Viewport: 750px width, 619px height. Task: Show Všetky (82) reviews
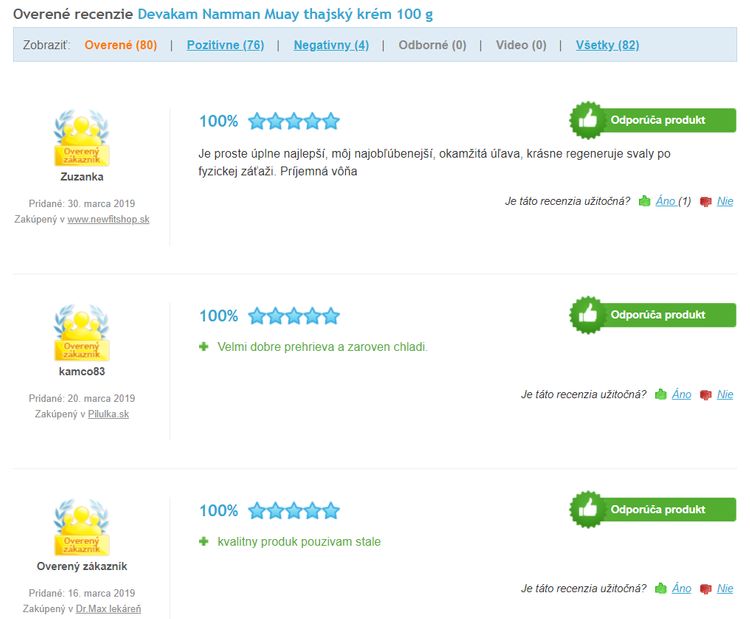point(607,45)
